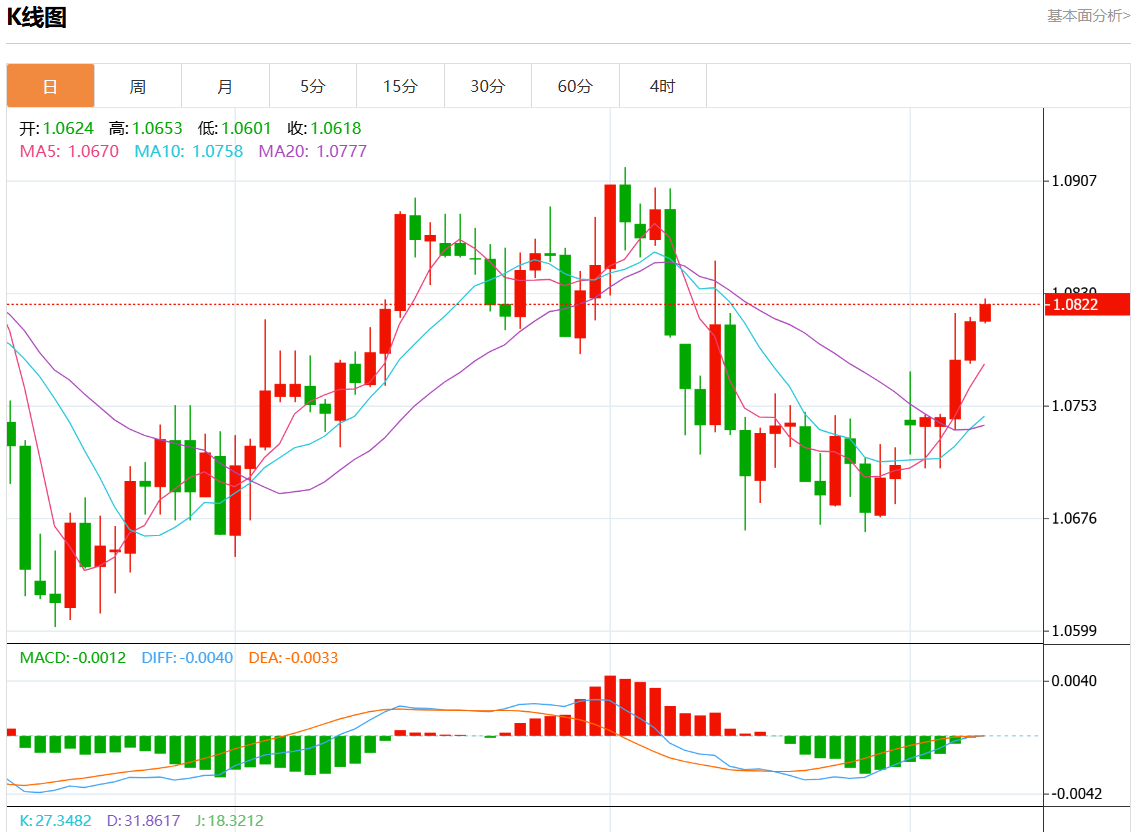Click the K线图 heading
1143x832 pixels.
coord(36,17)
